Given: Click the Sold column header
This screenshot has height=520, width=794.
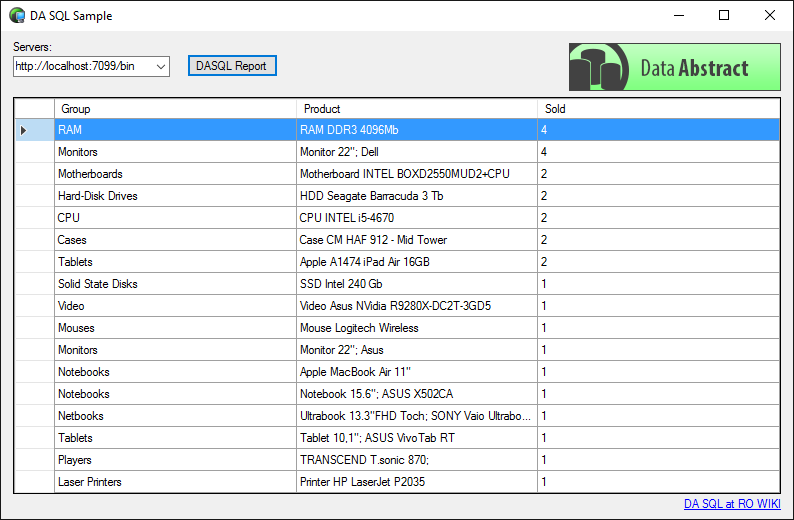Looking at the screenshot, I should tap(657, 109).
